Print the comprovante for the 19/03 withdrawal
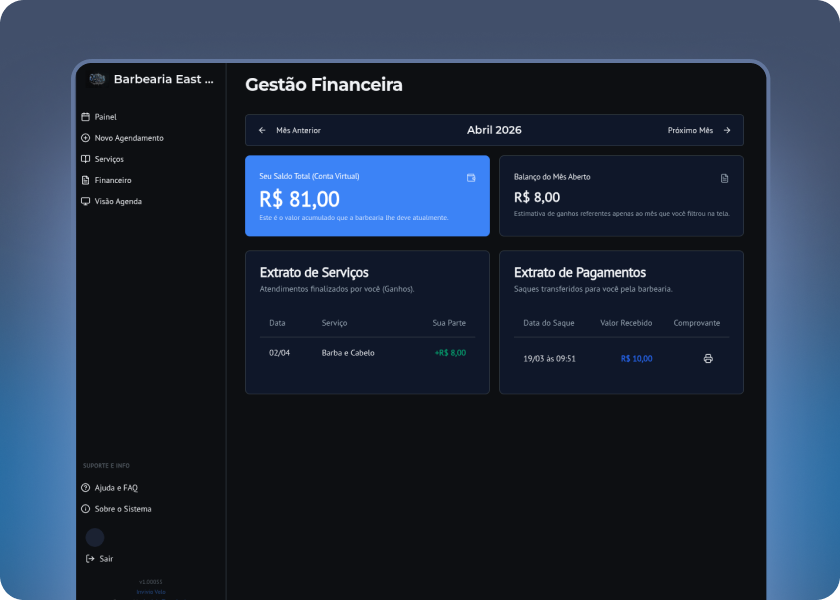Screen dimensions: 840x600 [708, 358]
